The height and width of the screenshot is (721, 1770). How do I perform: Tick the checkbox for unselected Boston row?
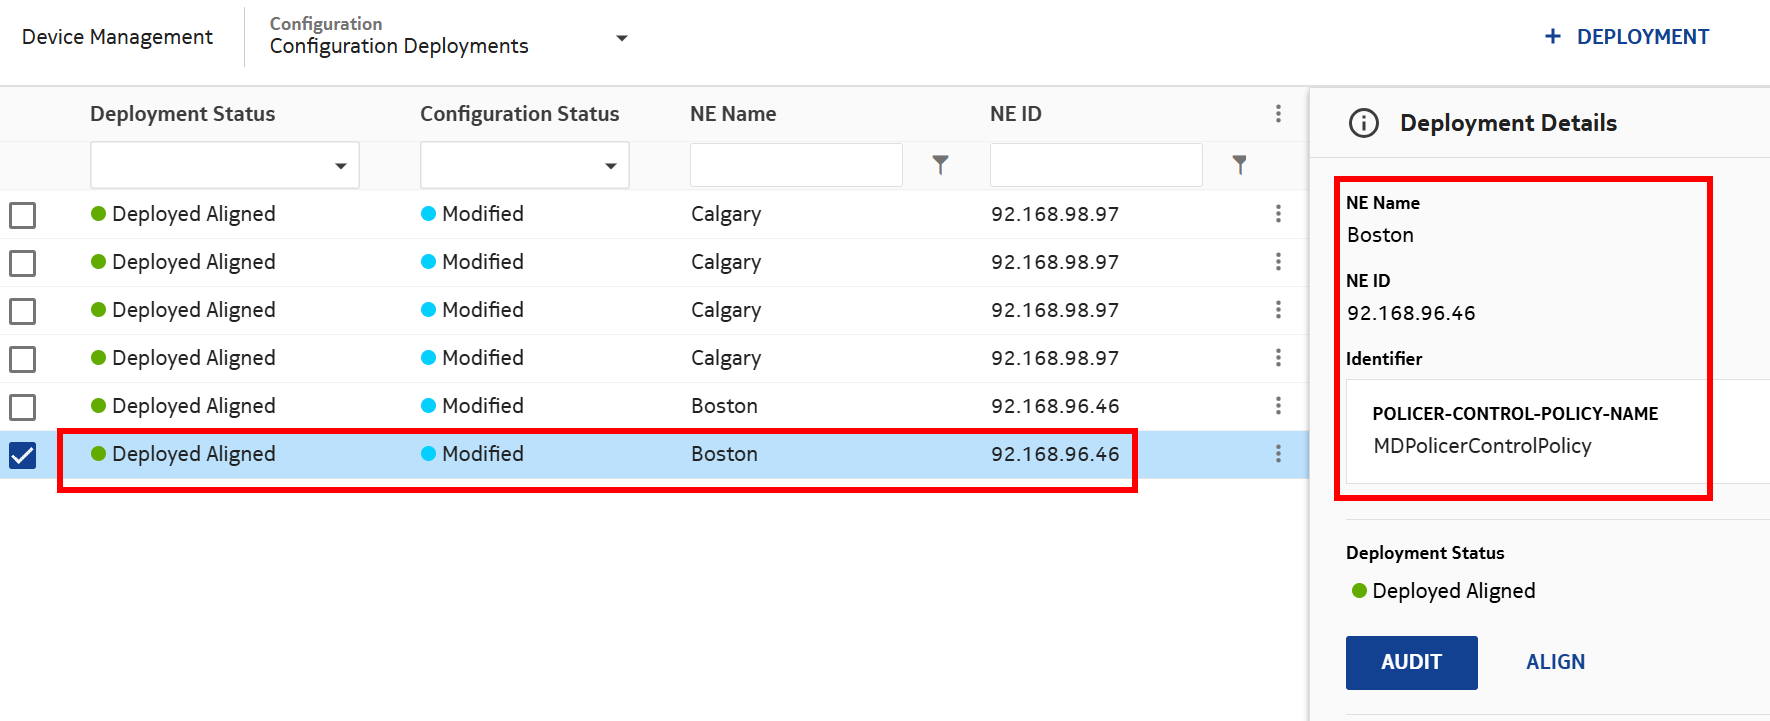click(22, 407)
